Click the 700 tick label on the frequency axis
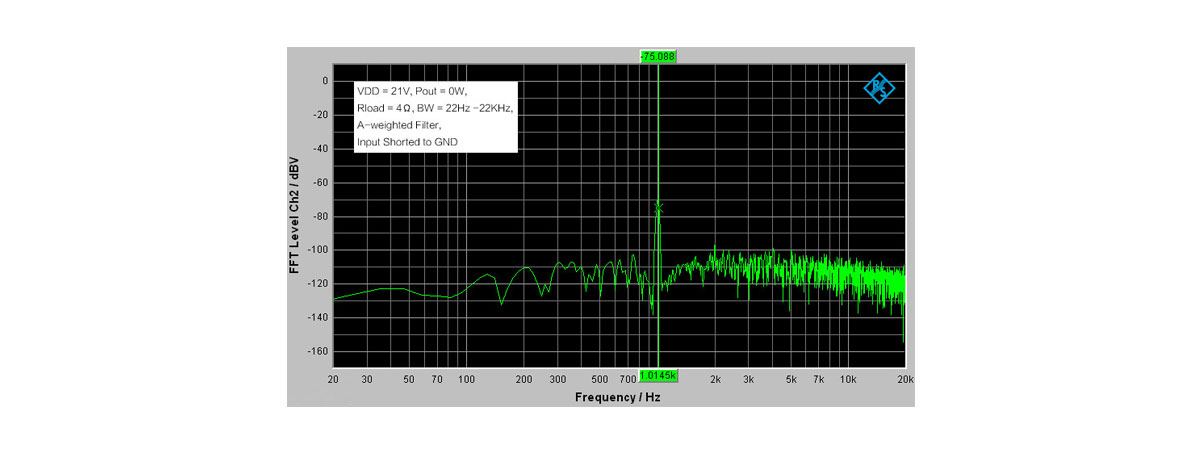1200x450 pixels. [x=627, y=381]
